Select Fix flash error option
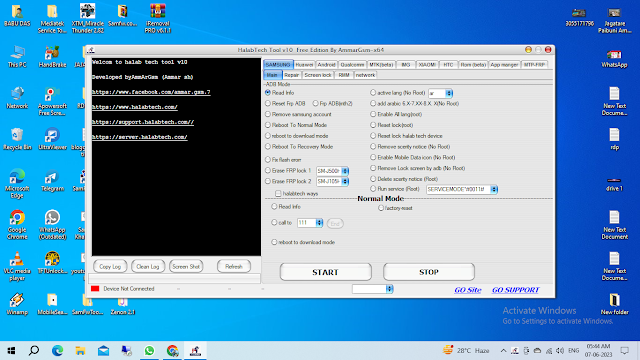 [268, 160]
